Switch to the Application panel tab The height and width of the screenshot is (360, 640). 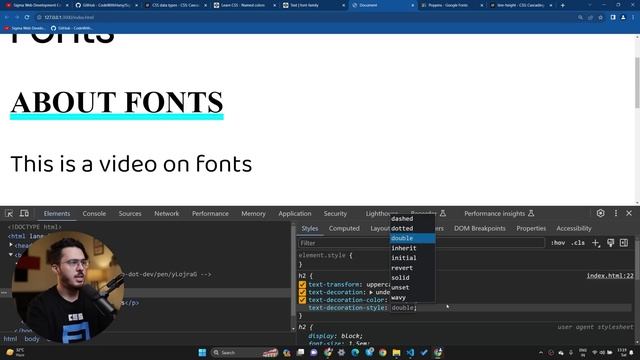(295, 213)
